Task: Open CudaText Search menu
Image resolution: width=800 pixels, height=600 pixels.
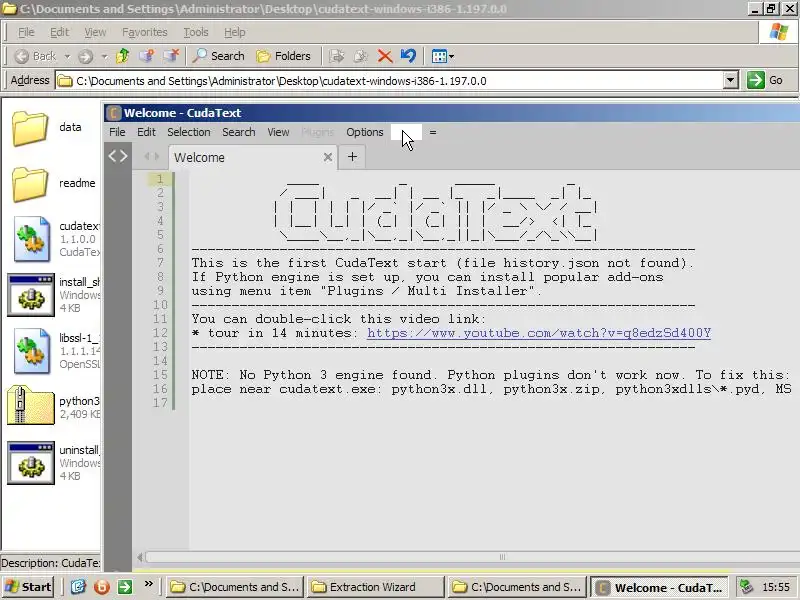Action: [x=238, y=132]
